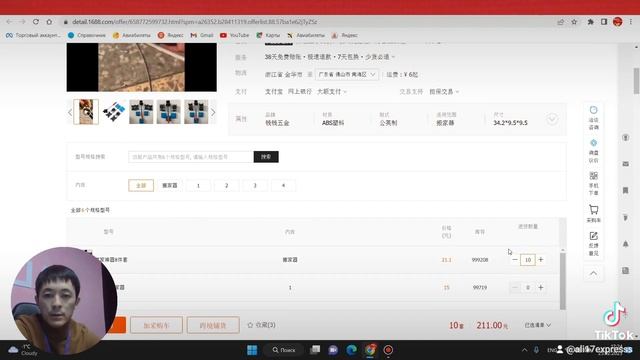
Task: Click the back-to-top chevron button
Action: (x=593, y=273)
